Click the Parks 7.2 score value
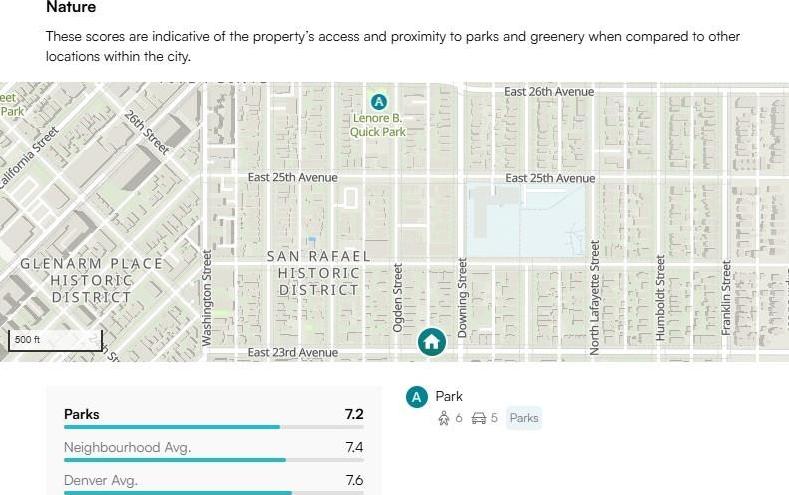 (354, 414)
